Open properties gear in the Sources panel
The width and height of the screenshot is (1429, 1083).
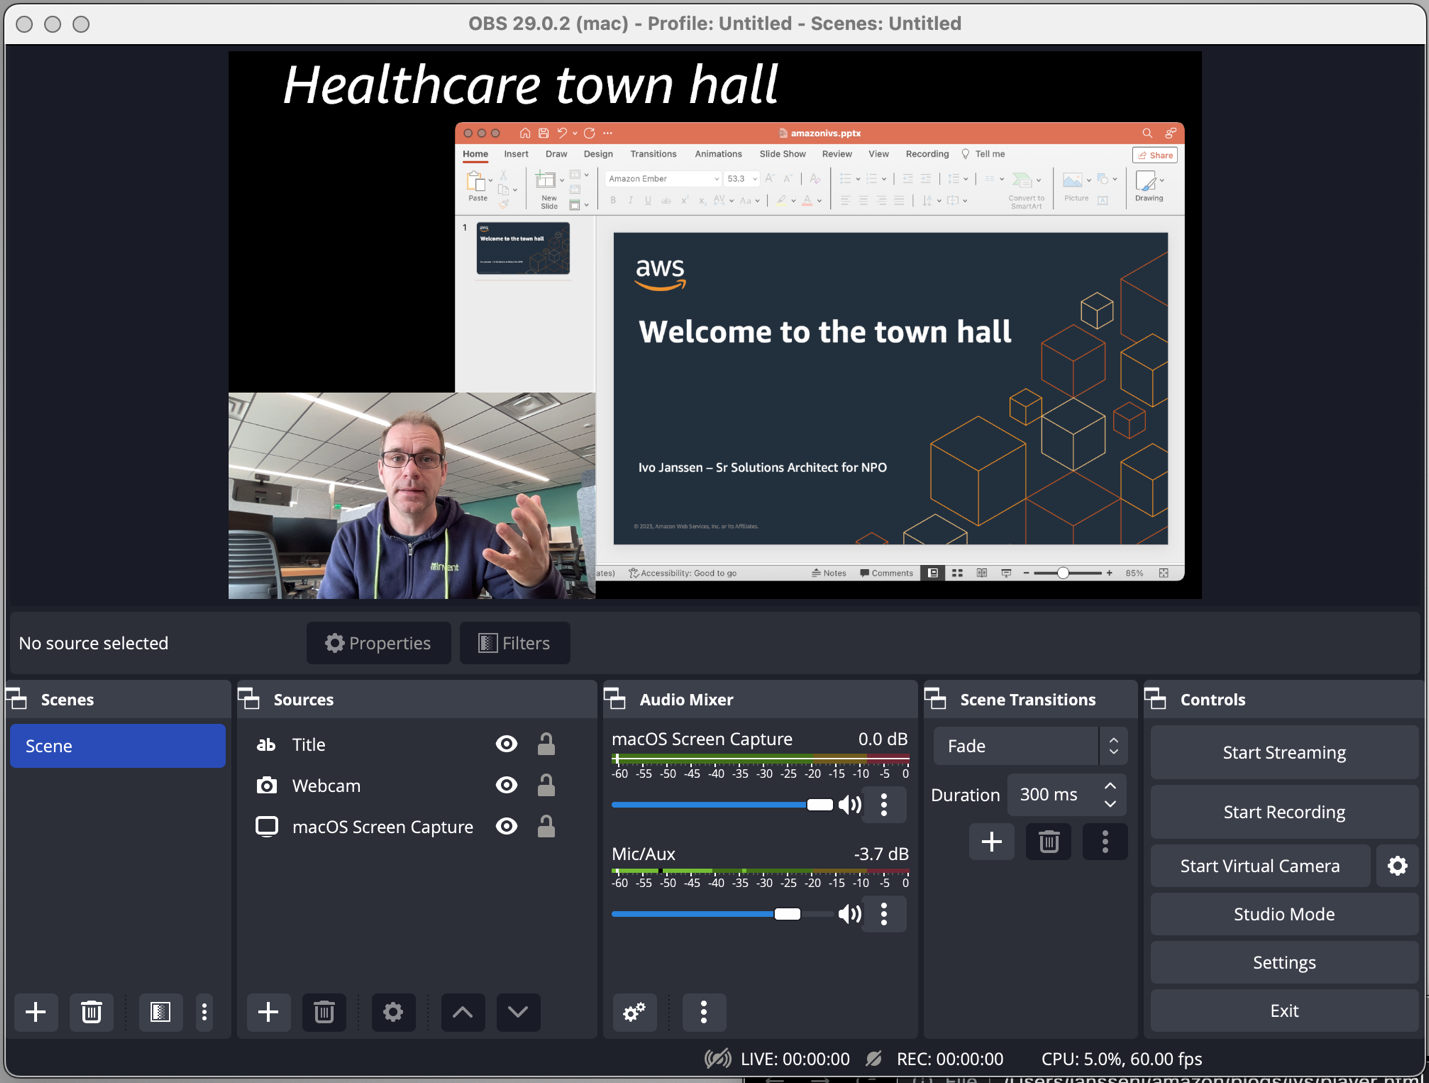click(x=393, y=1012)
